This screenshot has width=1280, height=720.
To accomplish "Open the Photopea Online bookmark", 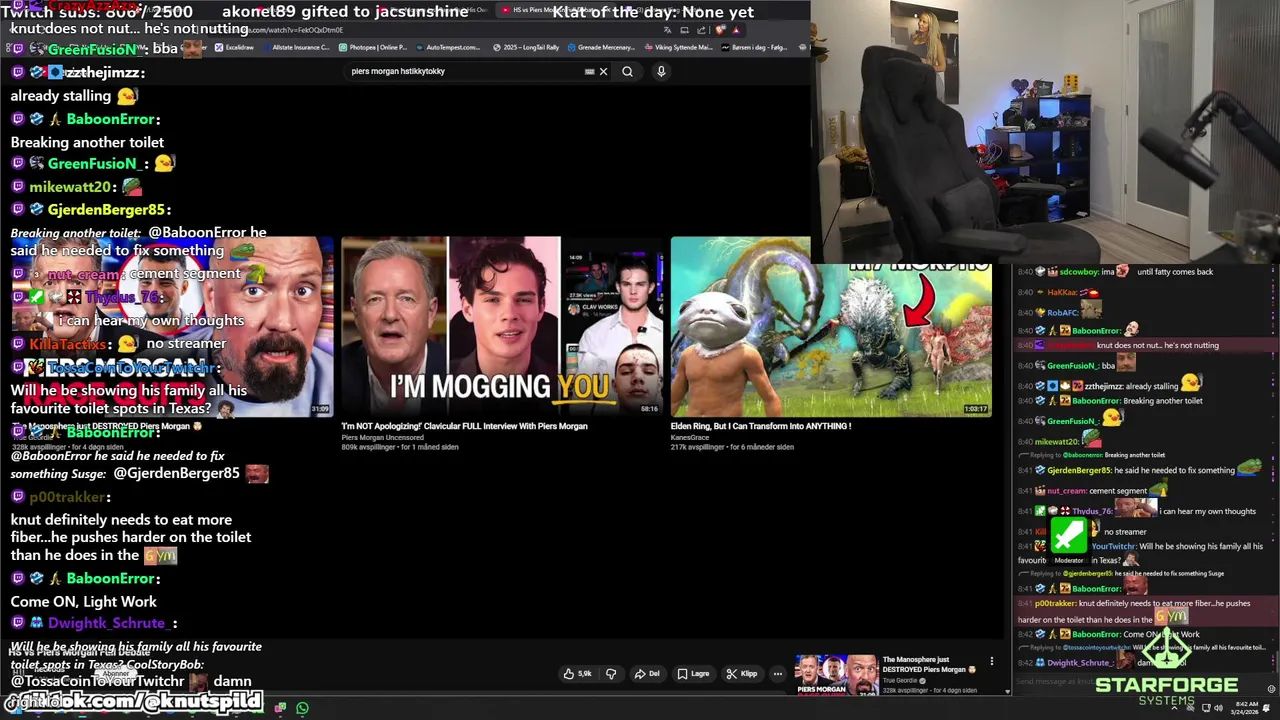I will click(x=373, y=47).
